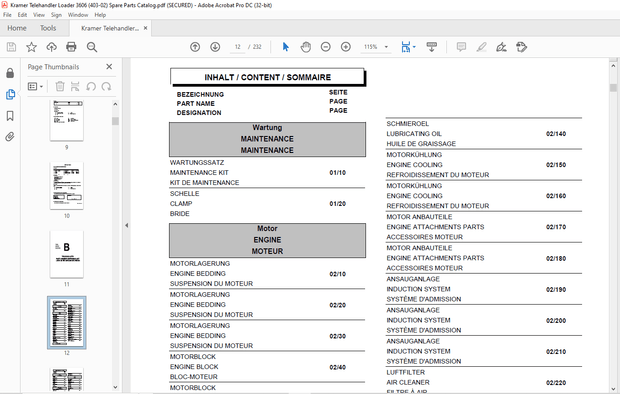Open the Help menu
620x394 pixels.
100,15
